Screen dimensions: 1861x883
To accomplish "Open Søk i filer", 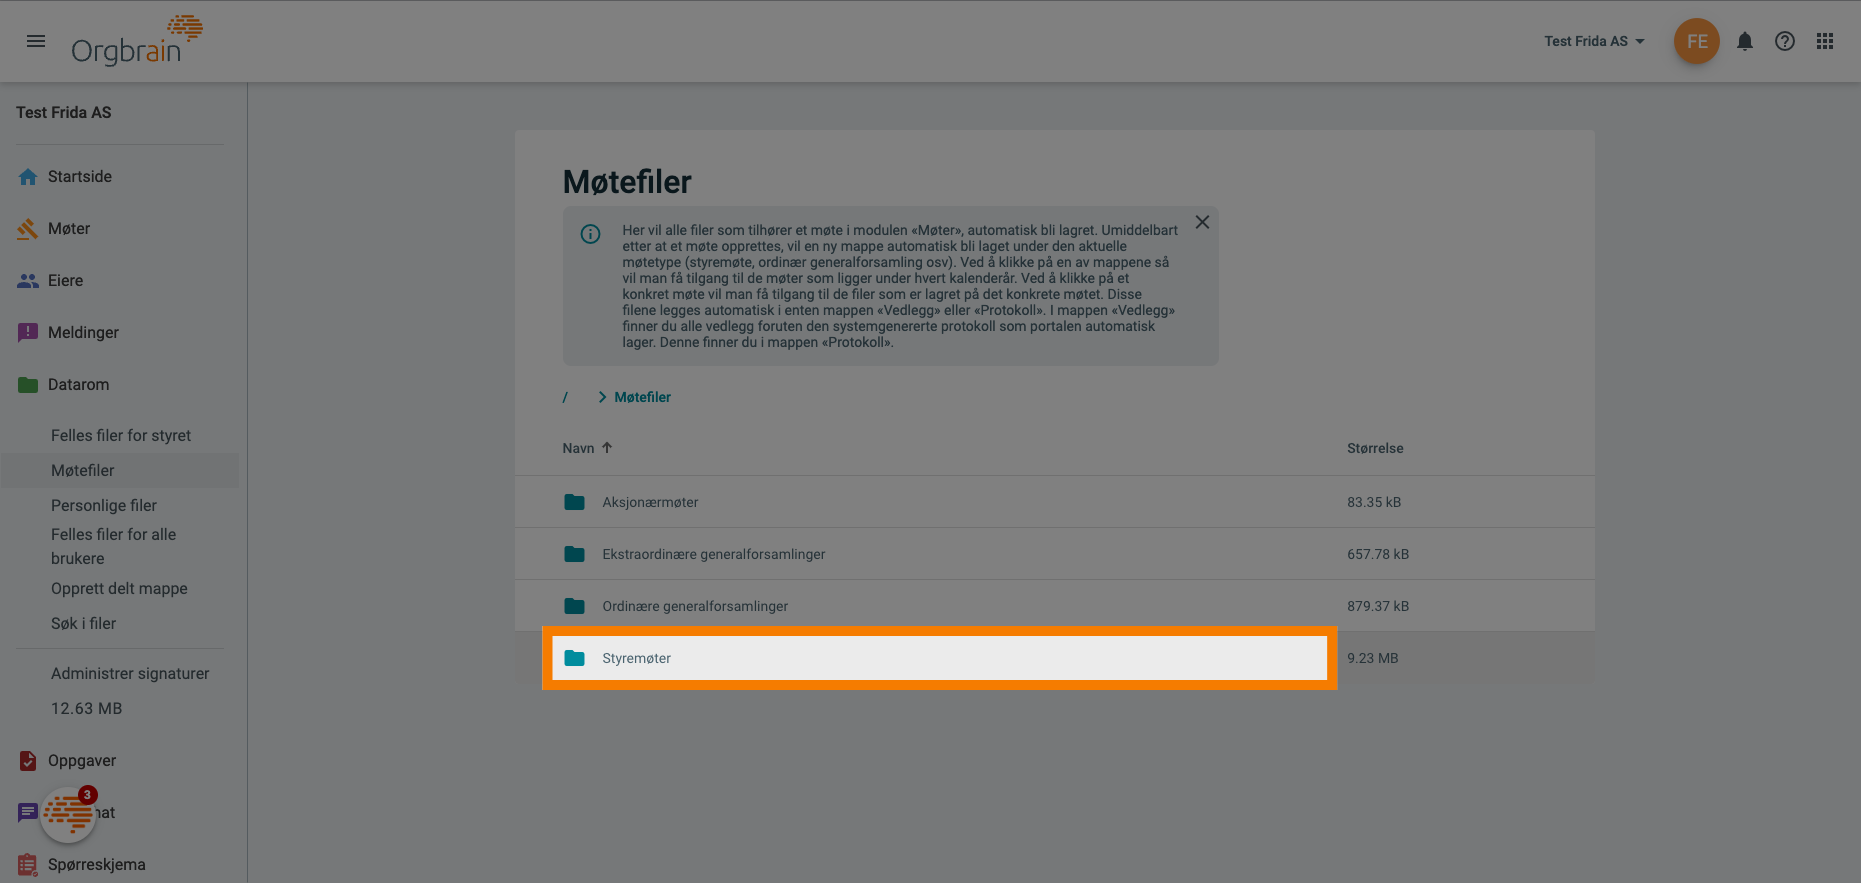I will click(x=84, y=623).
